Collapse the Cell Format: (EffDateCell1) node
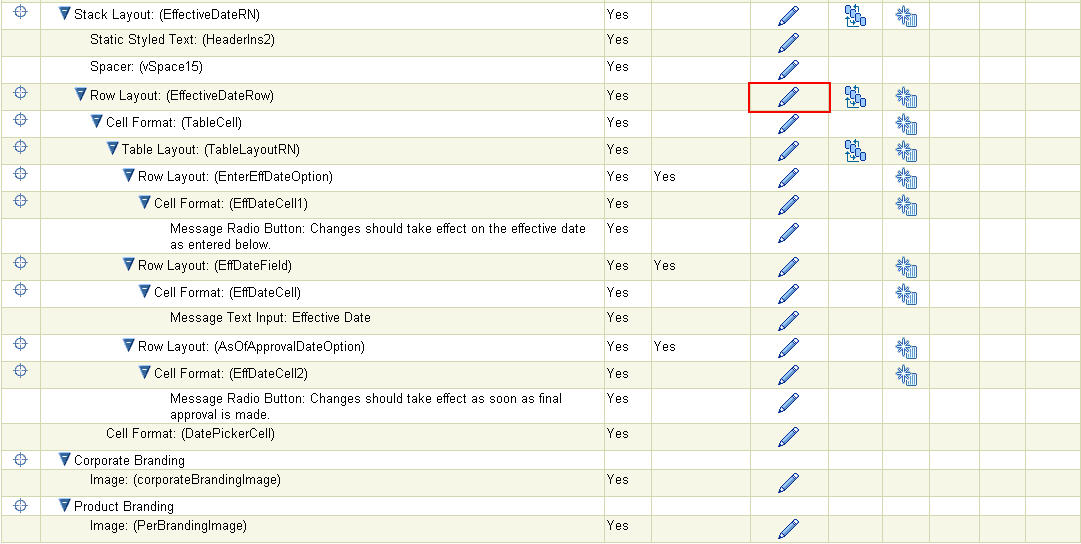 point(144,202)
